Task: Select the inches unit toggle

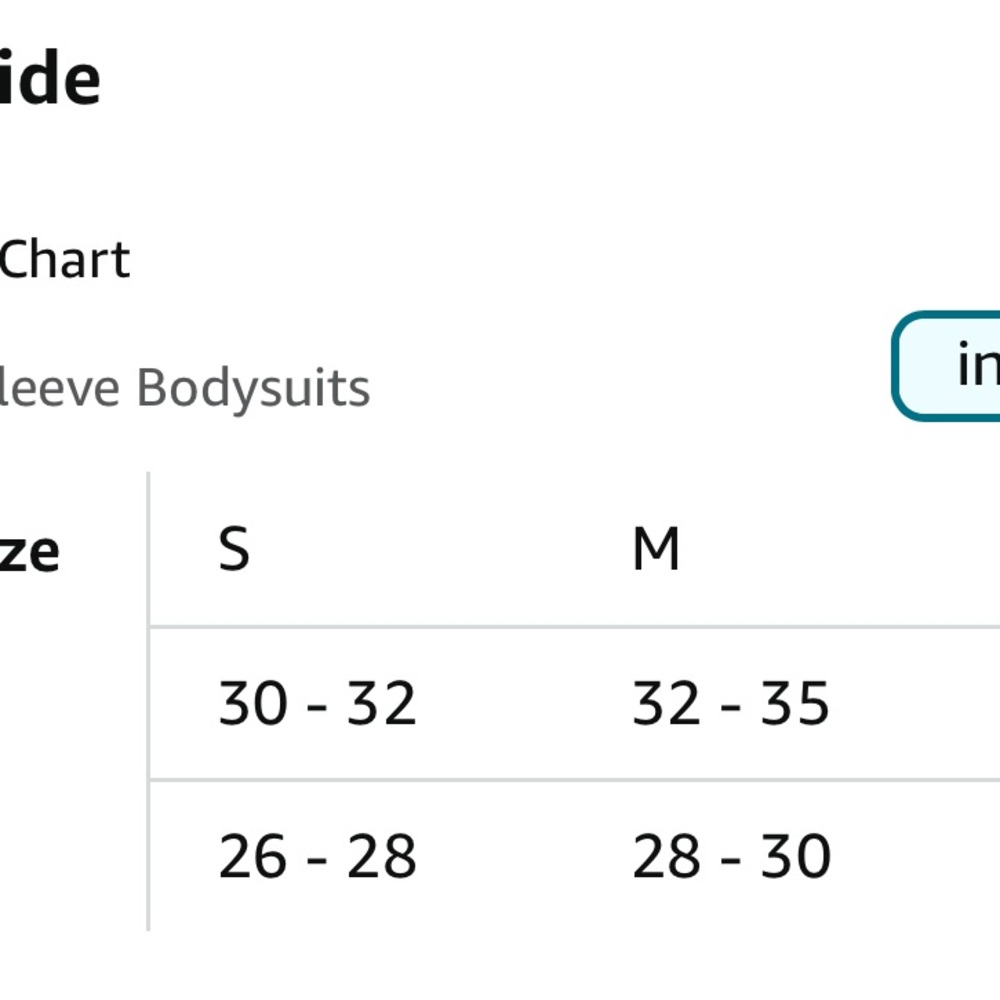Action: [947, 366]
